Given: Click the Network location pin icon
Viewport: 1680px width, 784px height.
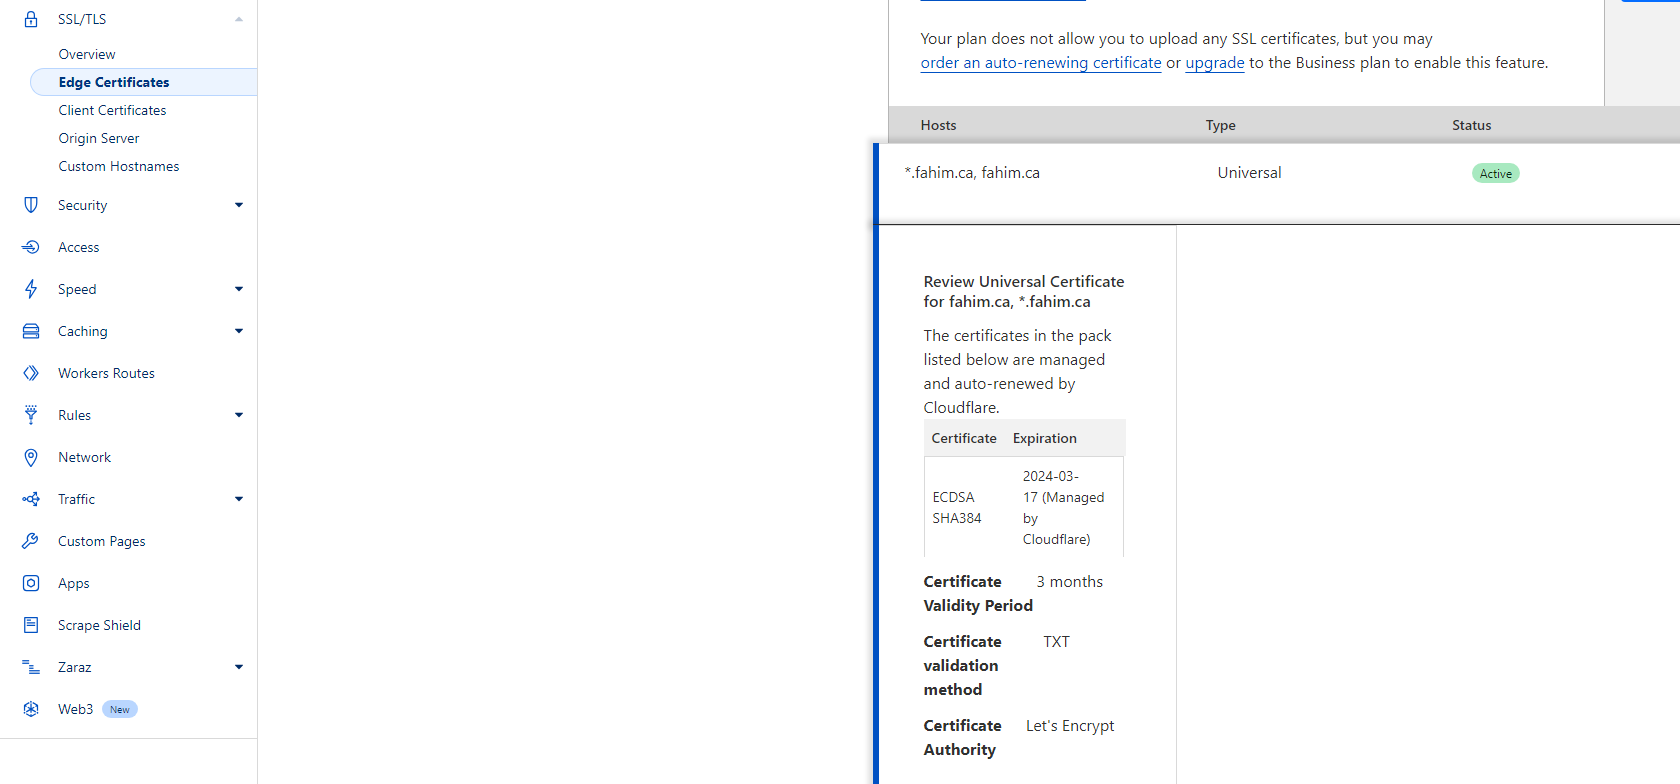Looking at the screenshot, I should [31, 457].
